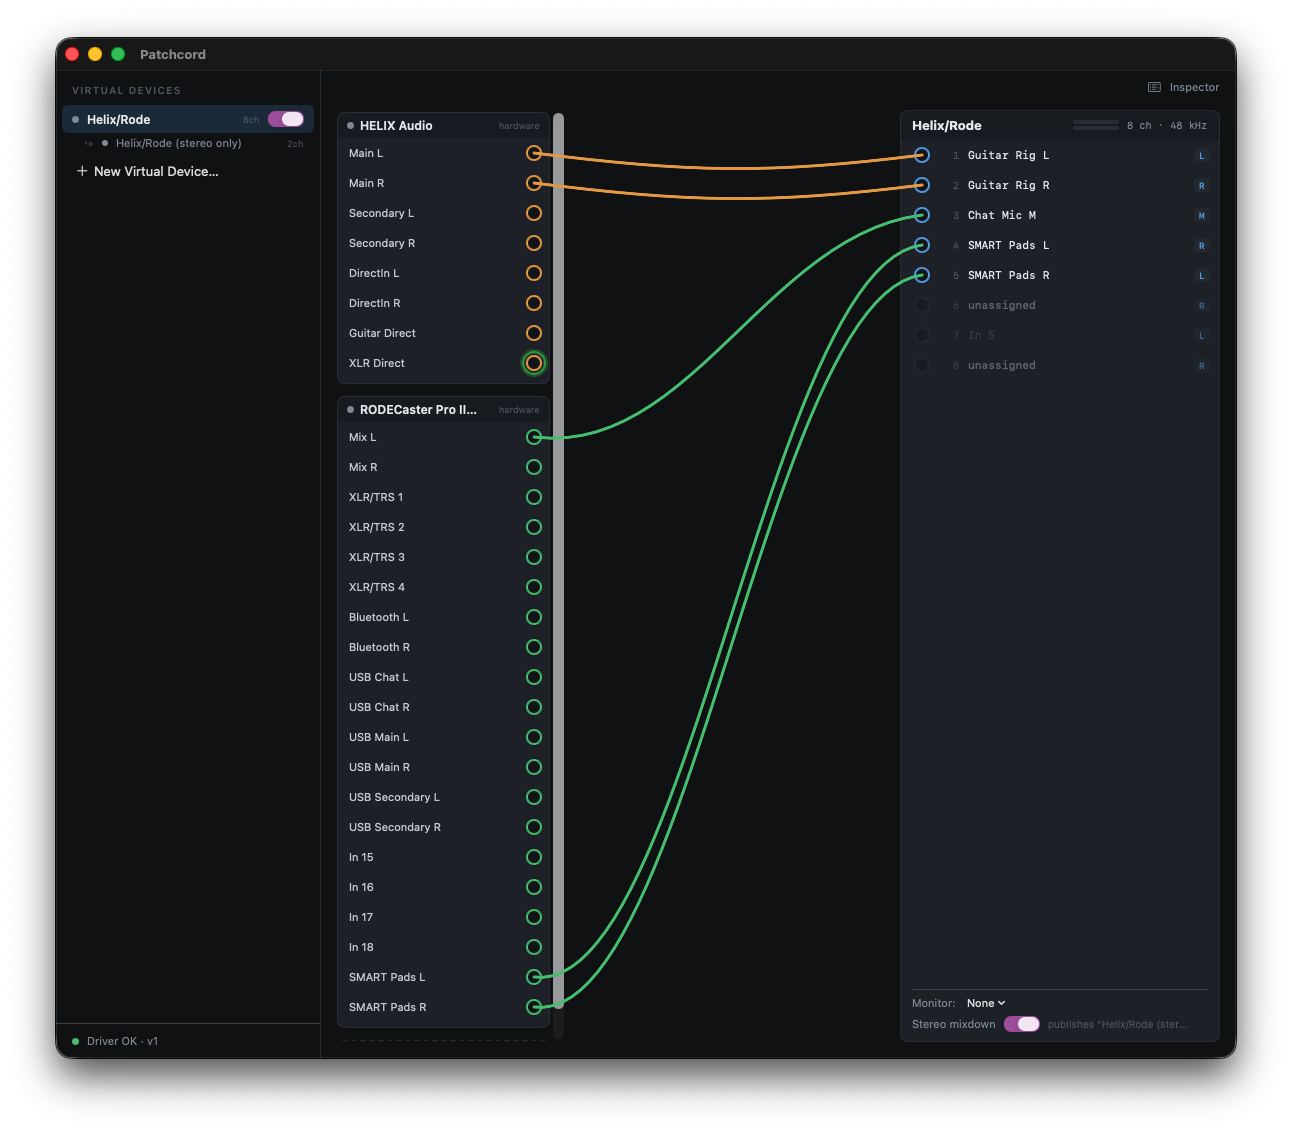This screenshot has width=1292, height=1132.
Task: Click the USB Chat R port
Action: pyautogui.click(x=534, y=707)
